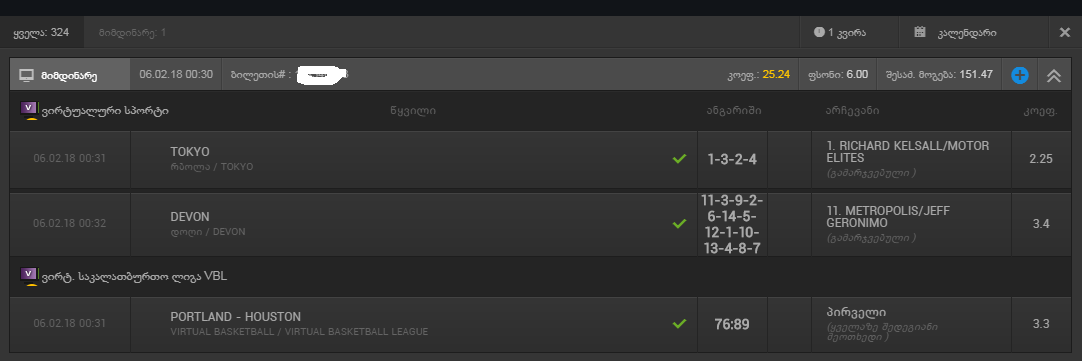Screen dimensions: 1082x361
Task: Collapse ticket with the double chevron arrow
Action: (1054, 75)
